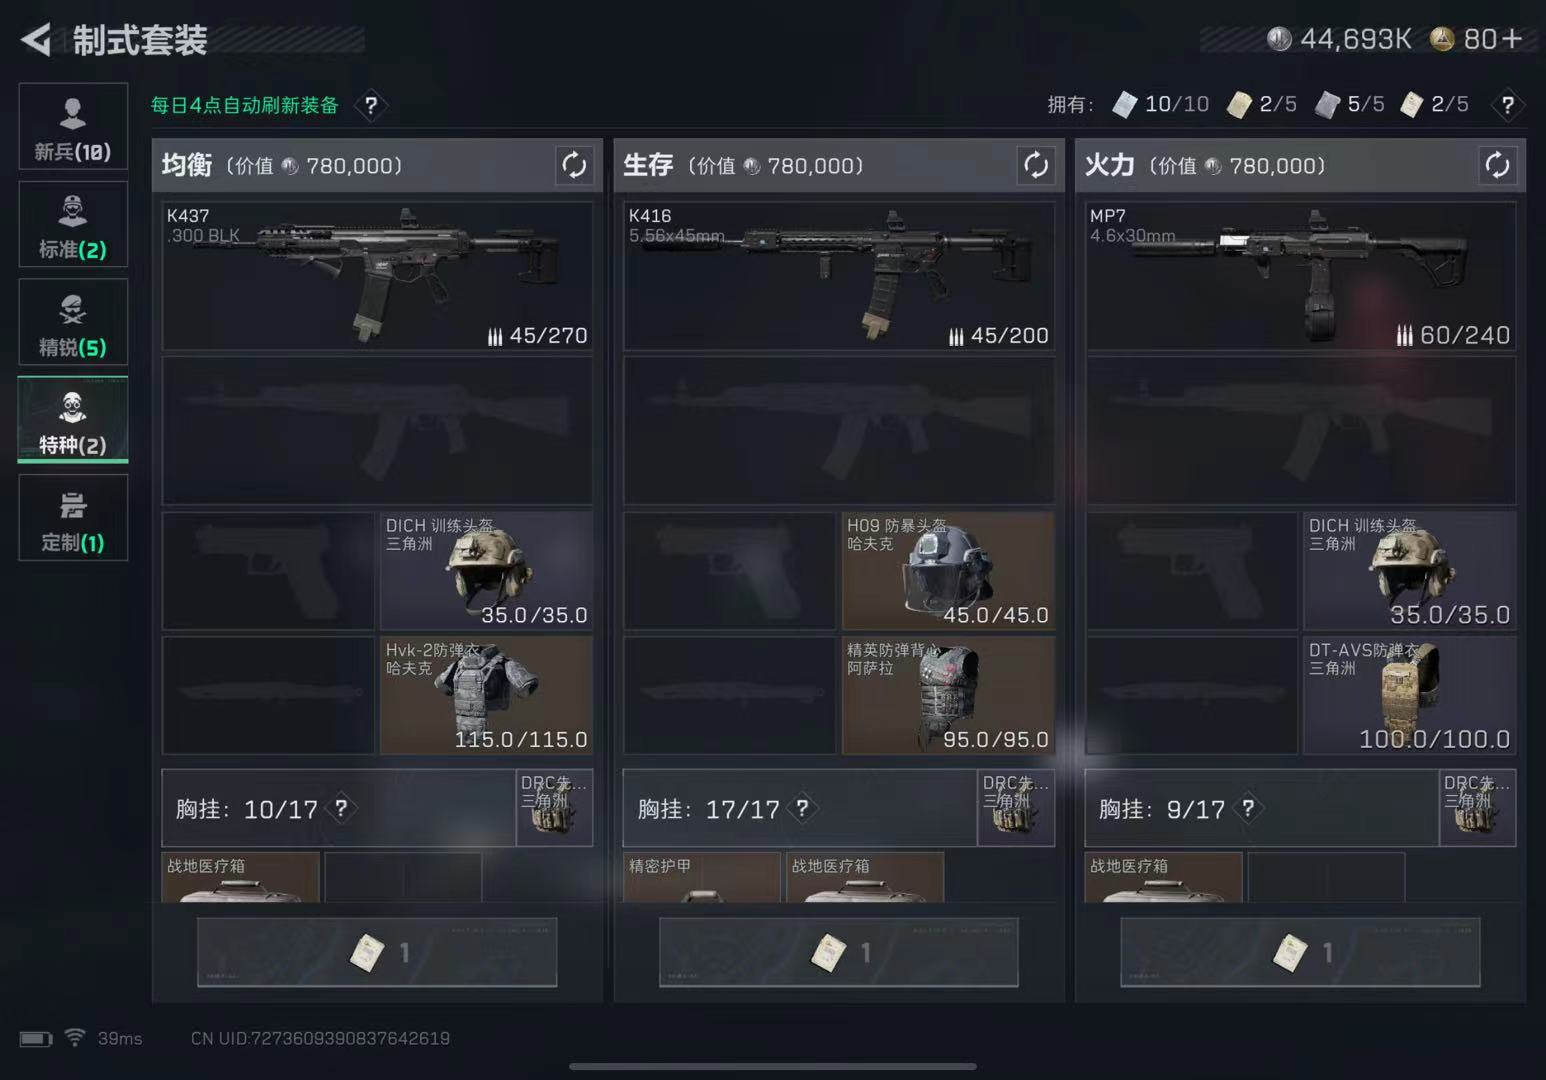Refresh the 生存 loadout set
The width and height of the screenshot is (1546, 1080).
coord(1036,165)
